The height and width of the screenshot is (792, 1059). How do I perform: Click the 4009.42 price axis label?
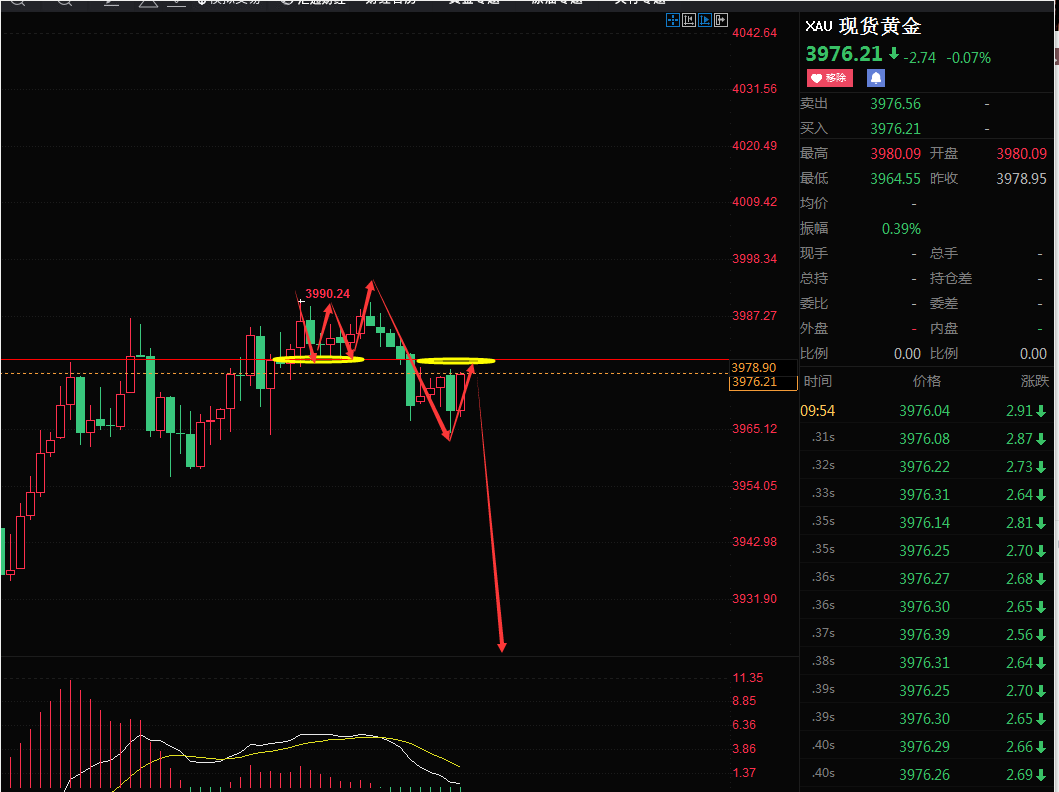754,202
